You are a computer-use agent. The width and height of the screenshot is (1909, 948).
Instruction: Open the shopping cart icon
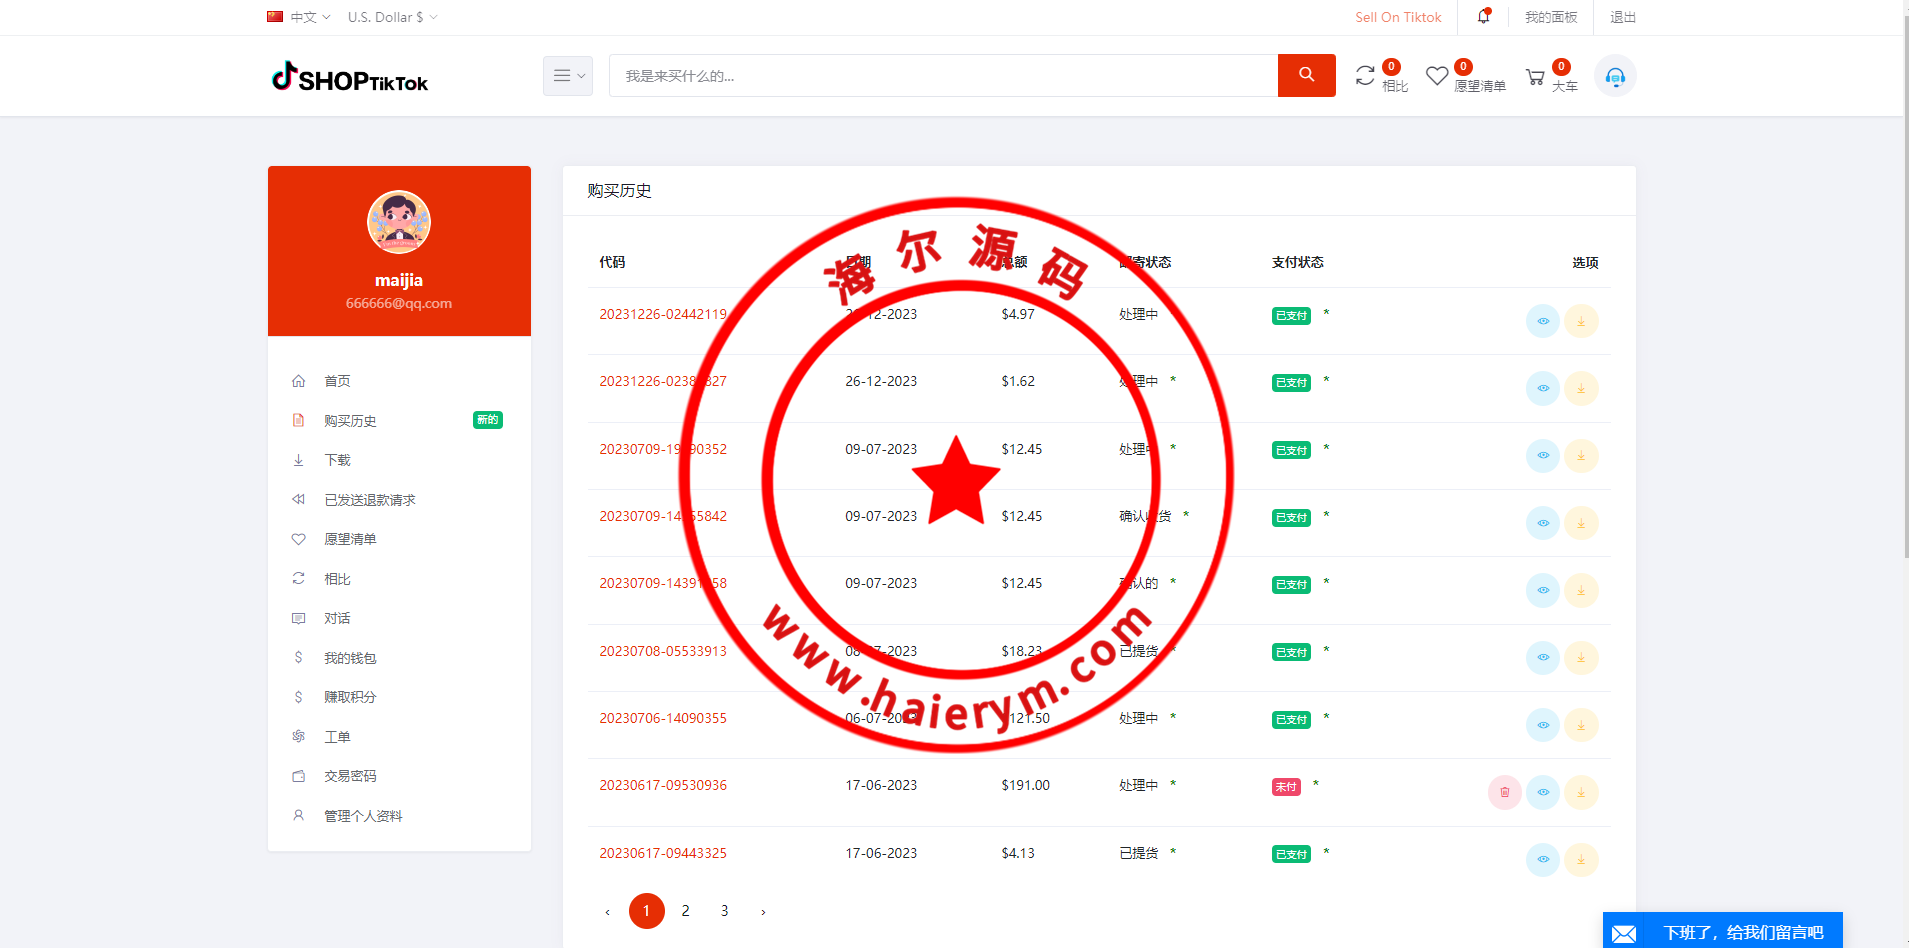pyautogui.click(x=1535, y=77)
